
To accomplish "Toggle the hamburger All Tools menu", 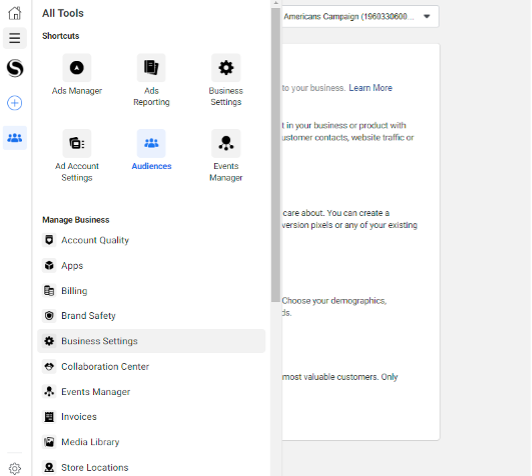I will pyautogui.click(x=15, y=38).
